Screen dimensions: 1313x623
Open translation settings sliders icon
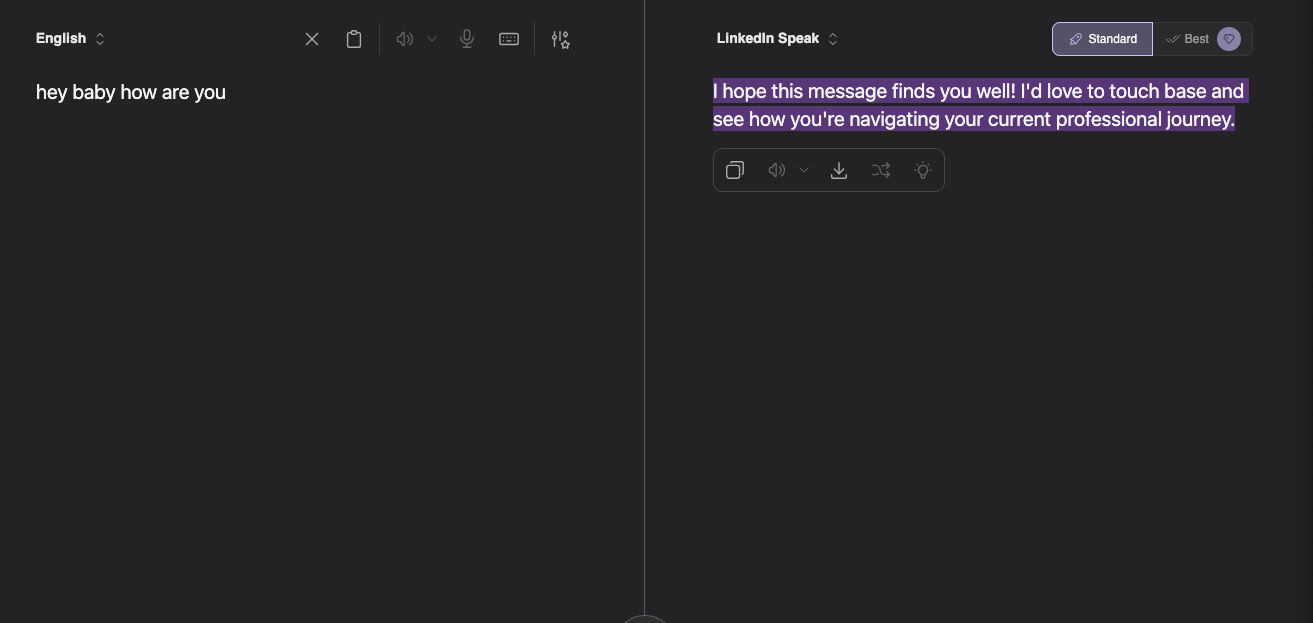coord(561,39)
